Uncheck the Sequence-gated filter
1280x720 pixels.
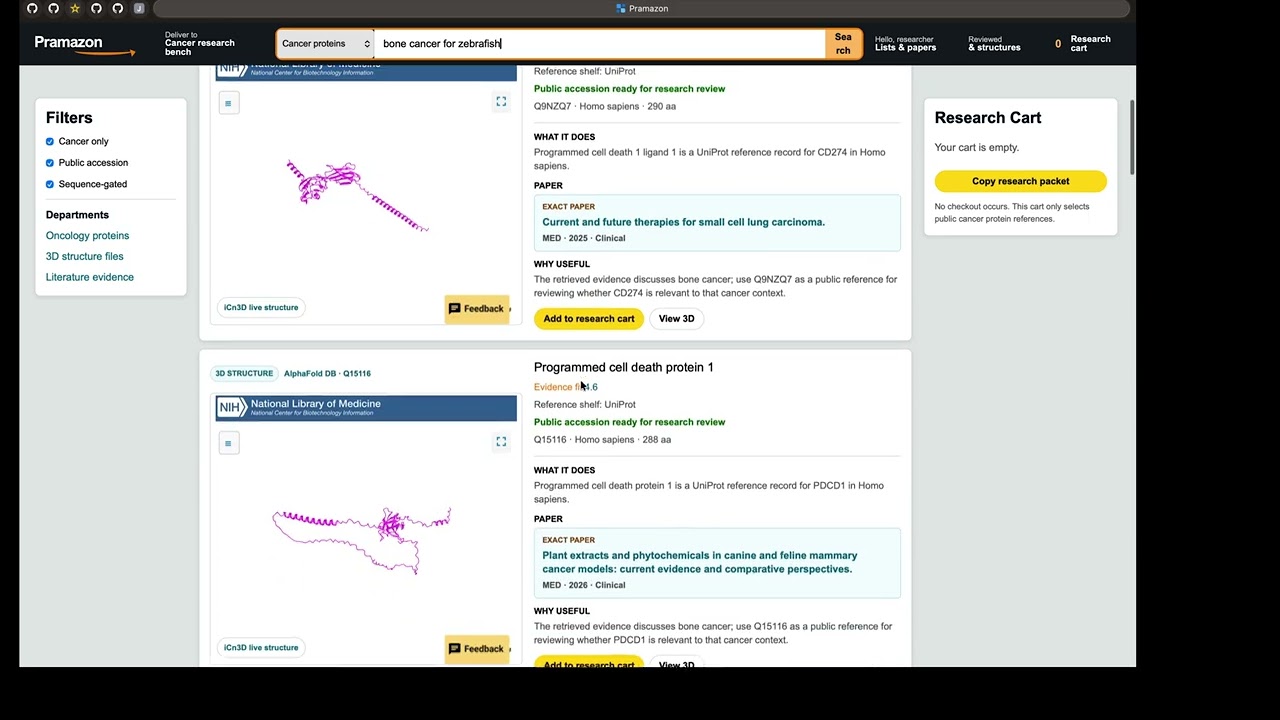(x=50, y=184)
